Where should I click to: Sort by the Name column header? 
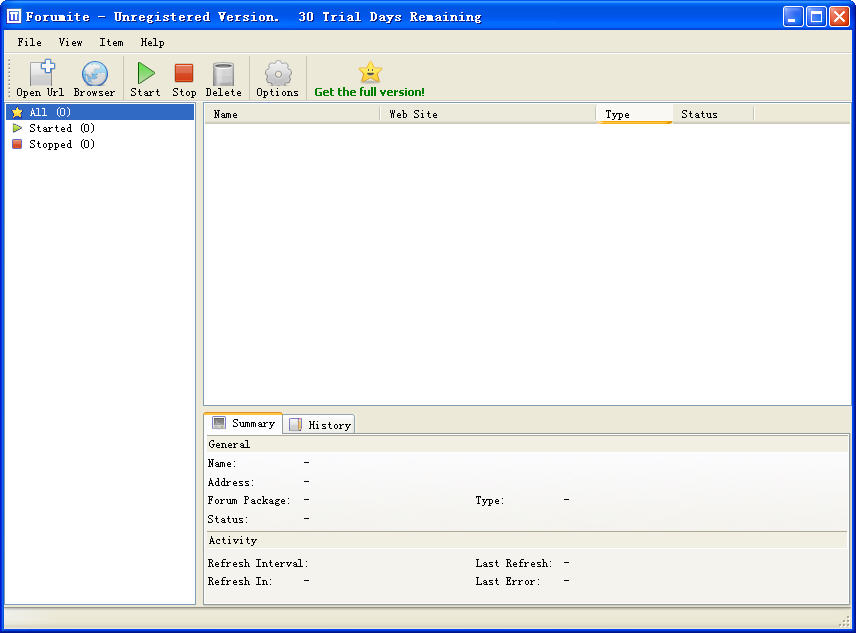[292, 115]
